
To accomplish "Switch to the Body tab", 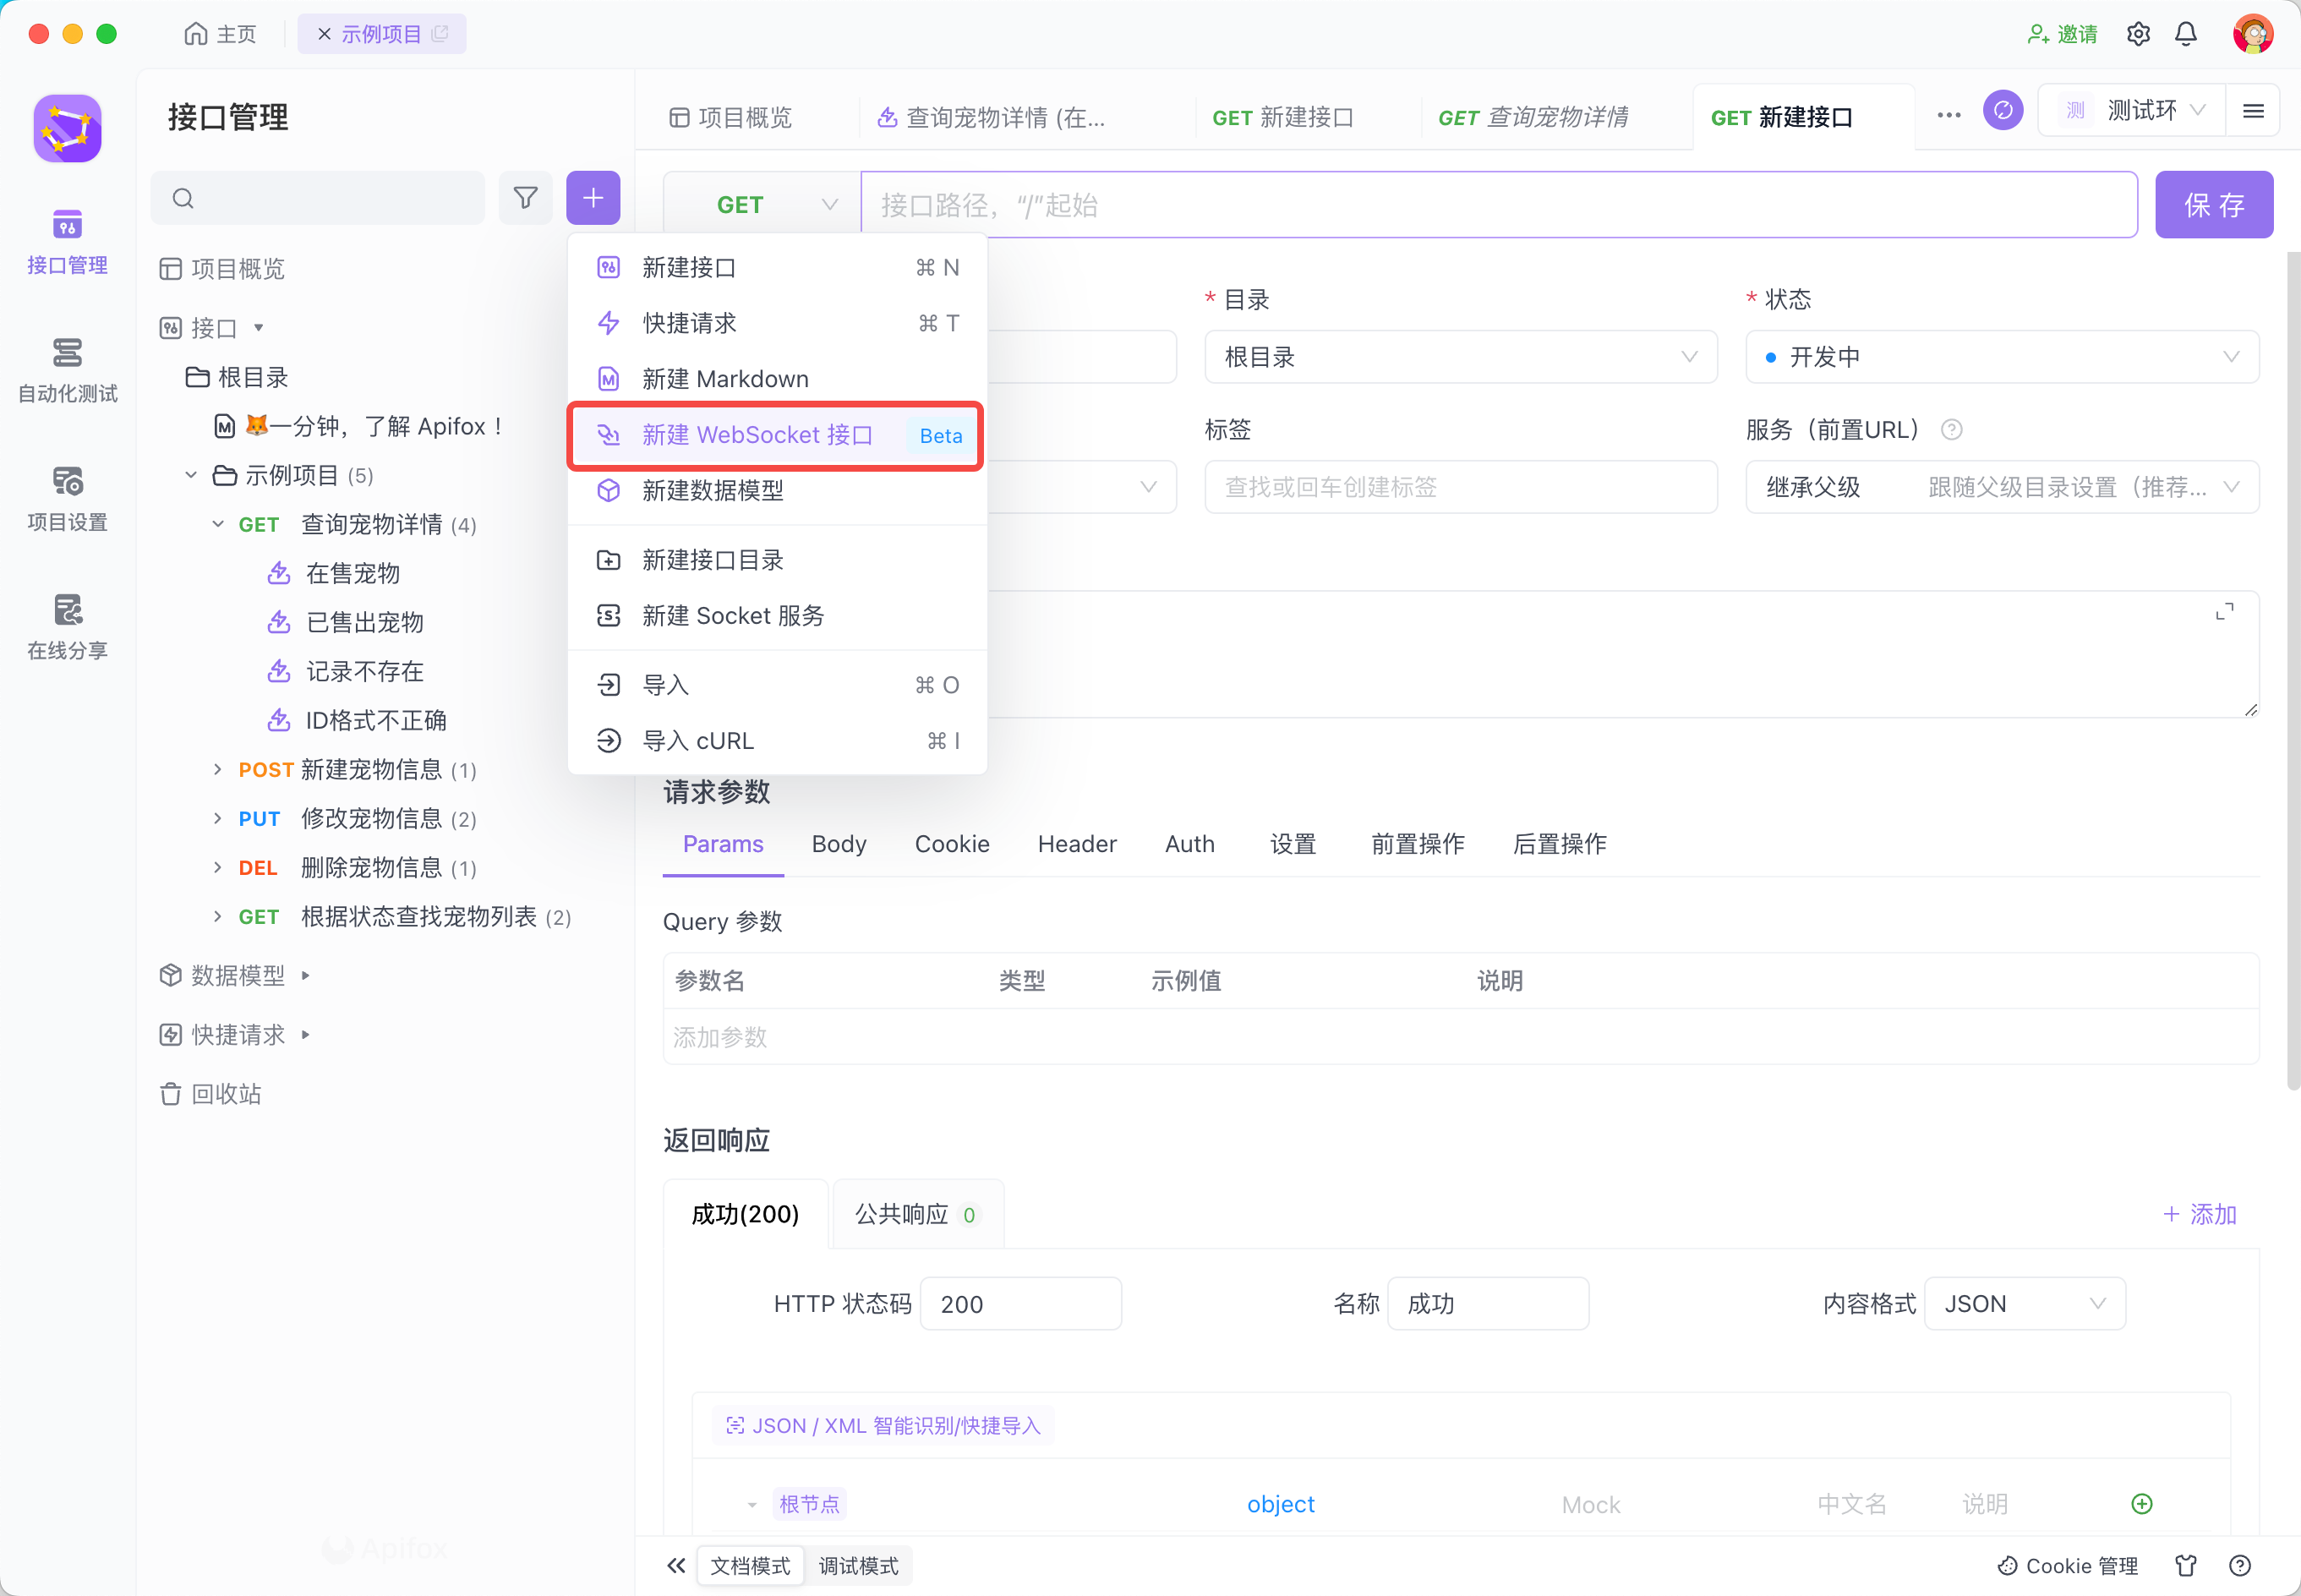I will click(838, 844).
